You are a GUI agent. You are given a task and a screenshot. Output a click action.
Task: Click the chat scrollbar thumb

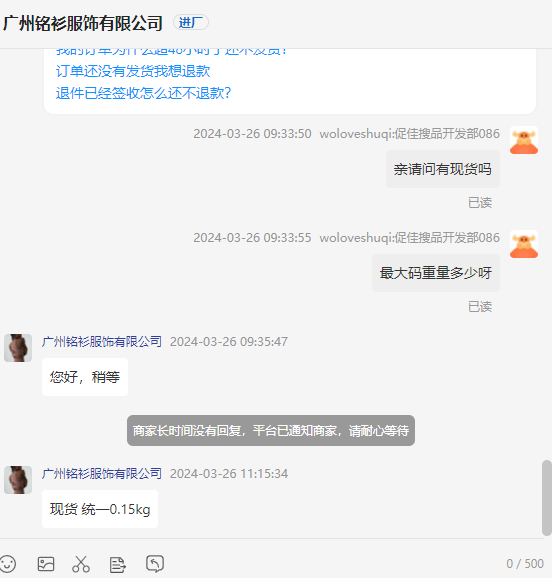click(x=546, y=498)
